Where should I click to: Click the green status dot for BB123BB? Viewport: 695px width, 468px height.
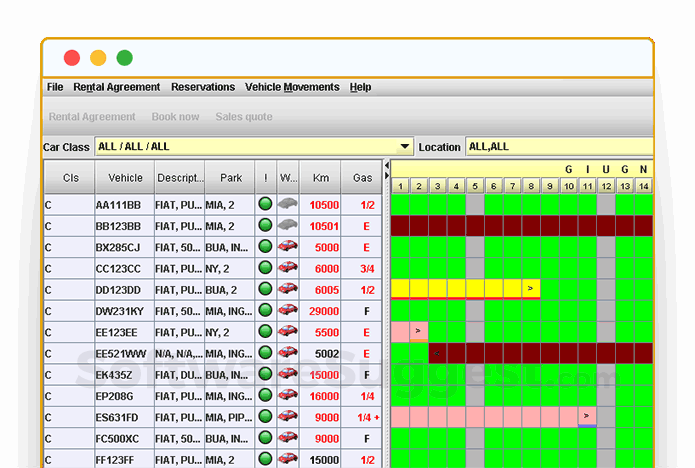coord(265,225)
